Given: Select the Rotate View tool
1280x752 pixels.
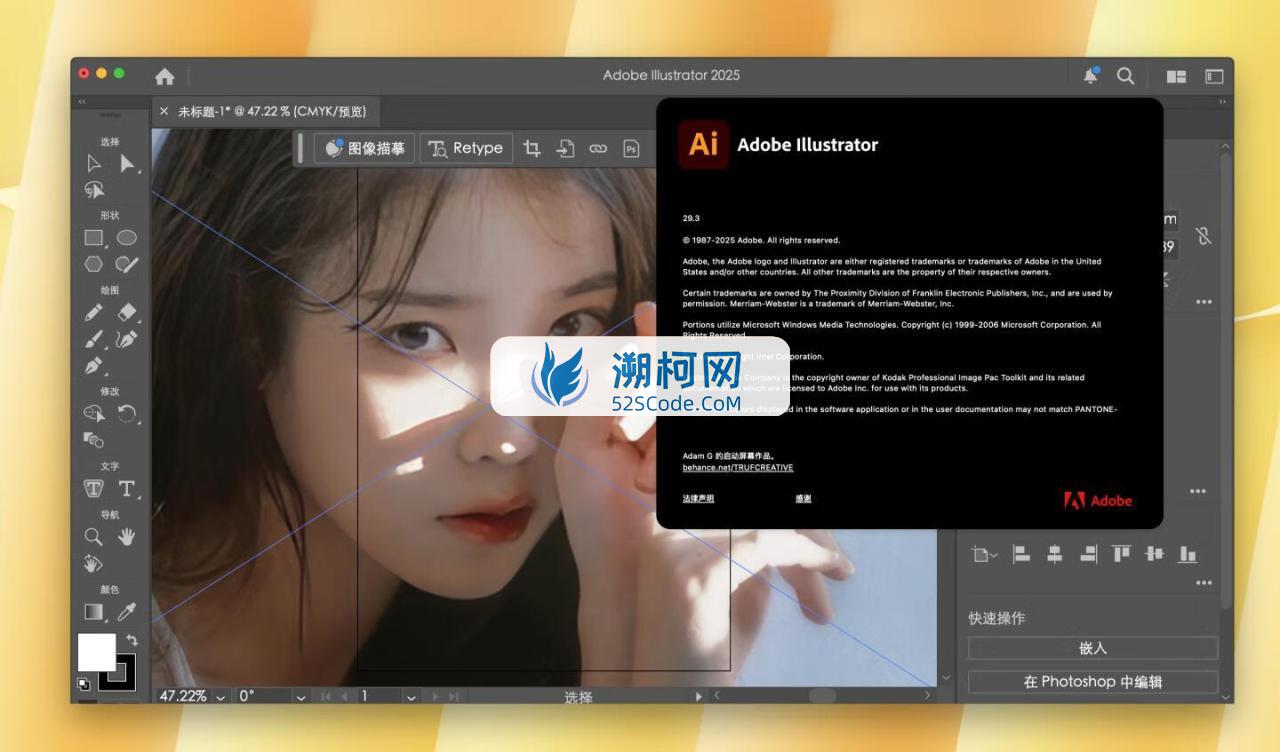Looking at the screenshot, I should [x=93, y=564].
